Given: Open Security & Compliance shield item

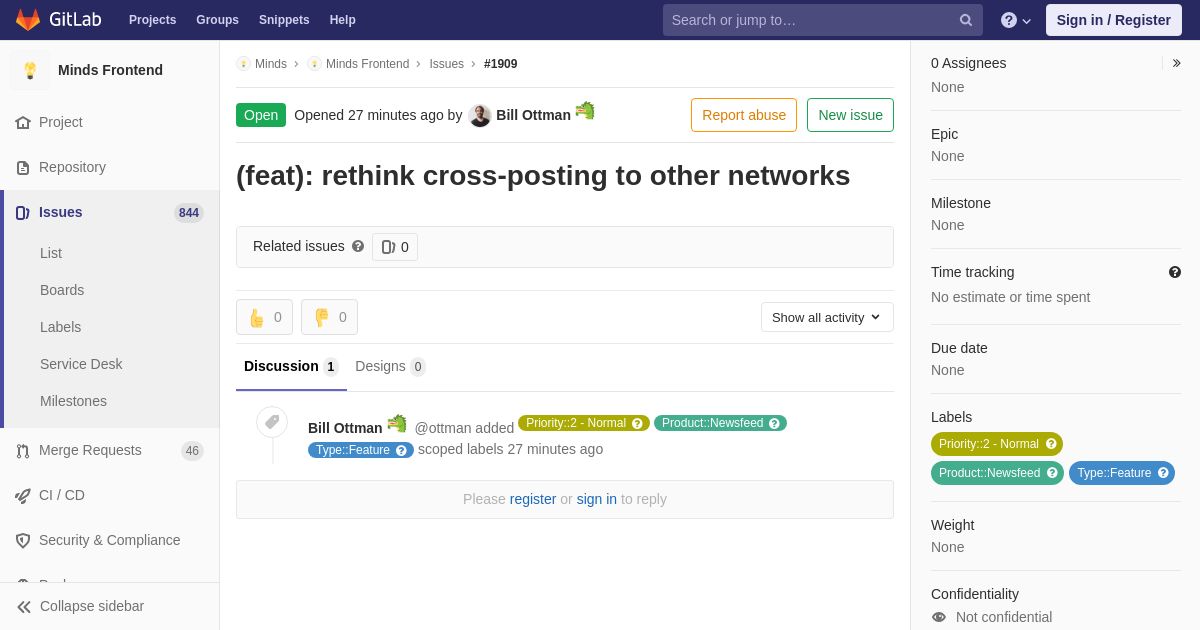Looking at the screenshot, I should [x=110, y=540].
